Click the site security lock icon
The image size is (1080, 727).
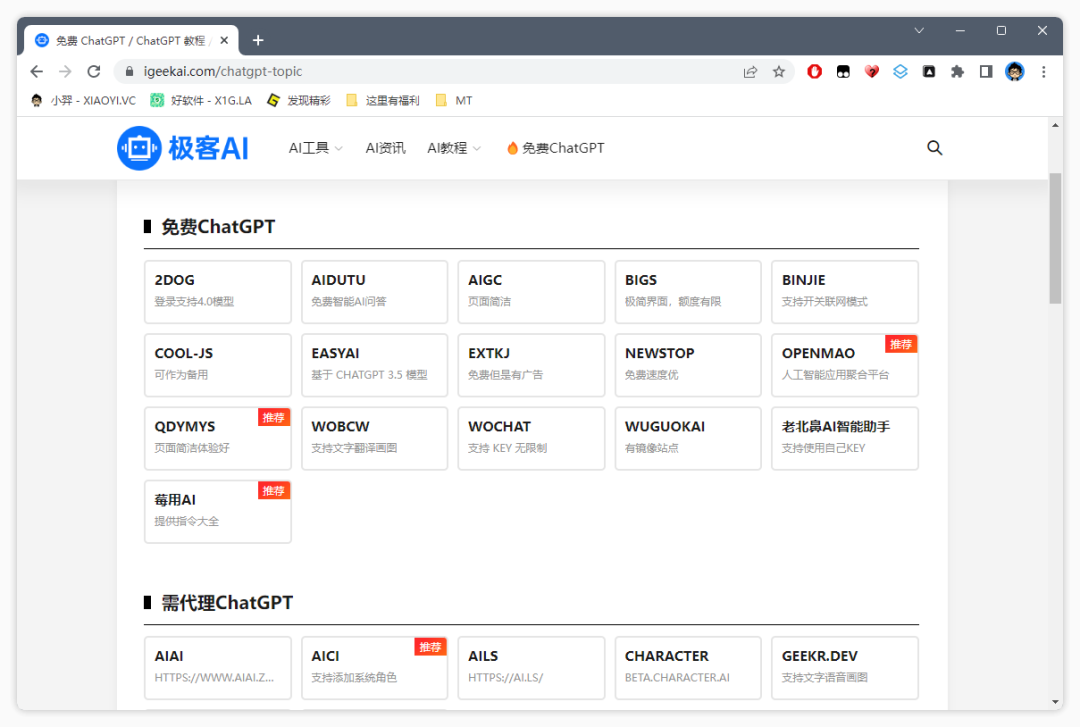[129, 71]
